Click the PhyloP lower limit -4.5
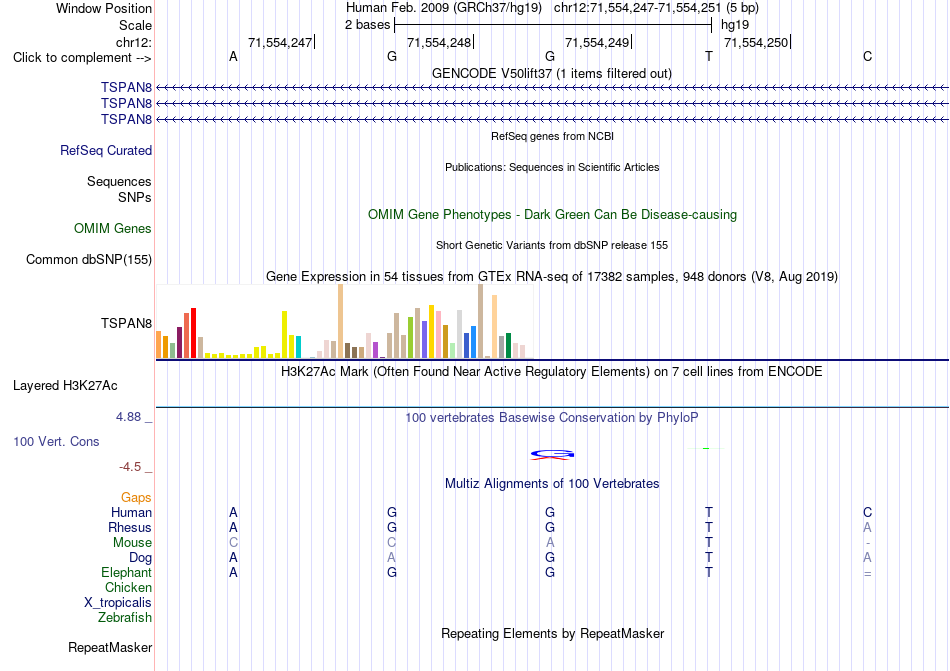The width and height of the screenshot is (950, 671). (x=130, y=467)
